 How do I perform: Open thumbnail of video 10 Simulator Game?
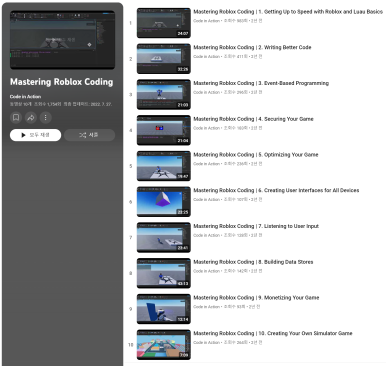click(164, 345)
